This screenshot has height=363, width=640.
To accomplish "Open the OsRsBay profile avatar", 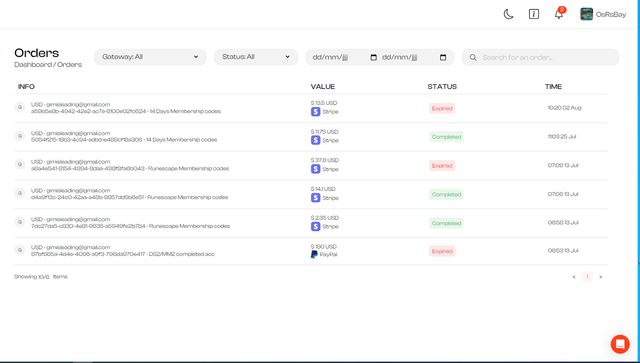I will (x=587, y=14).
